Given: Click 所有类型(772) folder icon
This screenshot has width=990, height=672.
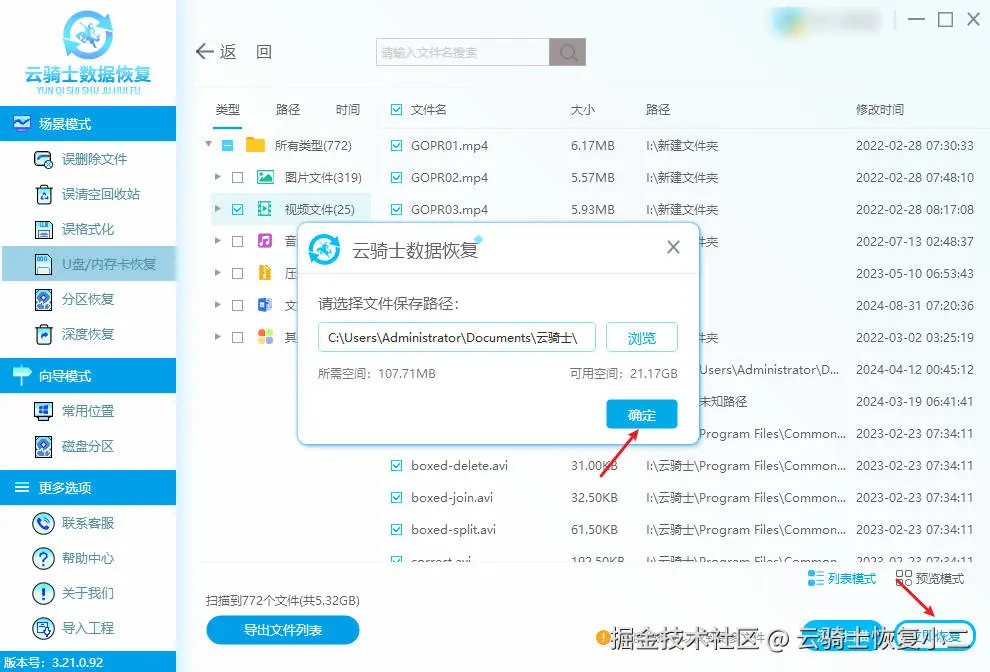Looking at the screenshot, I should click(x=255, y=145).
